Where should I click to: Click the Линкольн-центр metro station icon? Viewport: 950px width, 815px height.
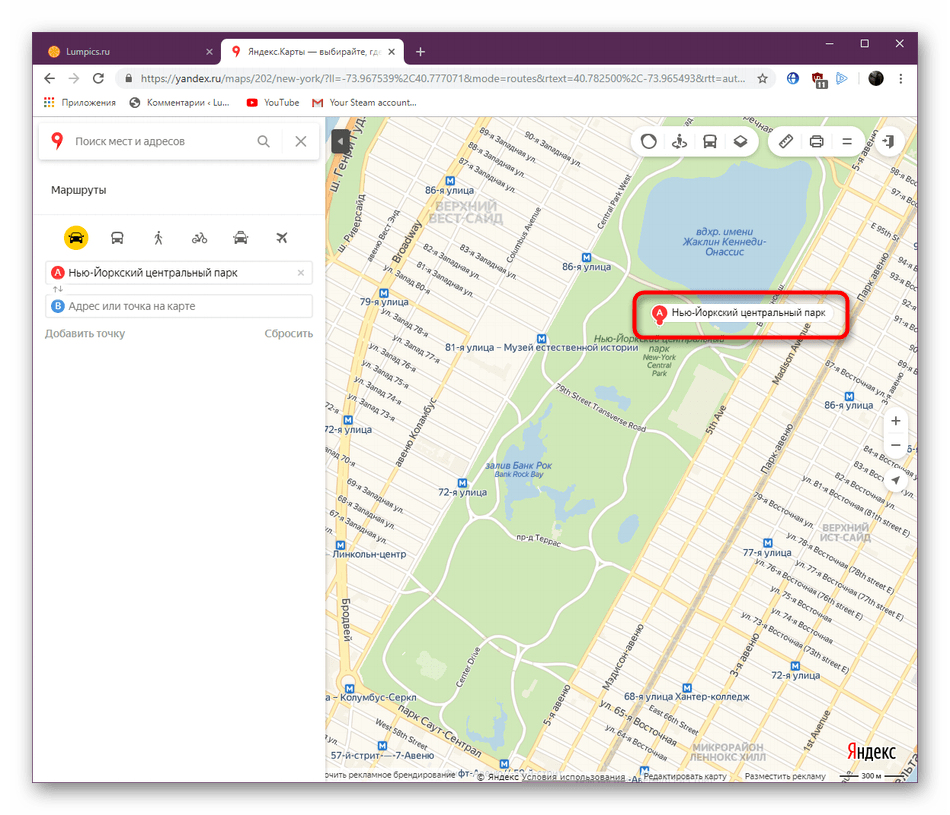tap(340, 545)
